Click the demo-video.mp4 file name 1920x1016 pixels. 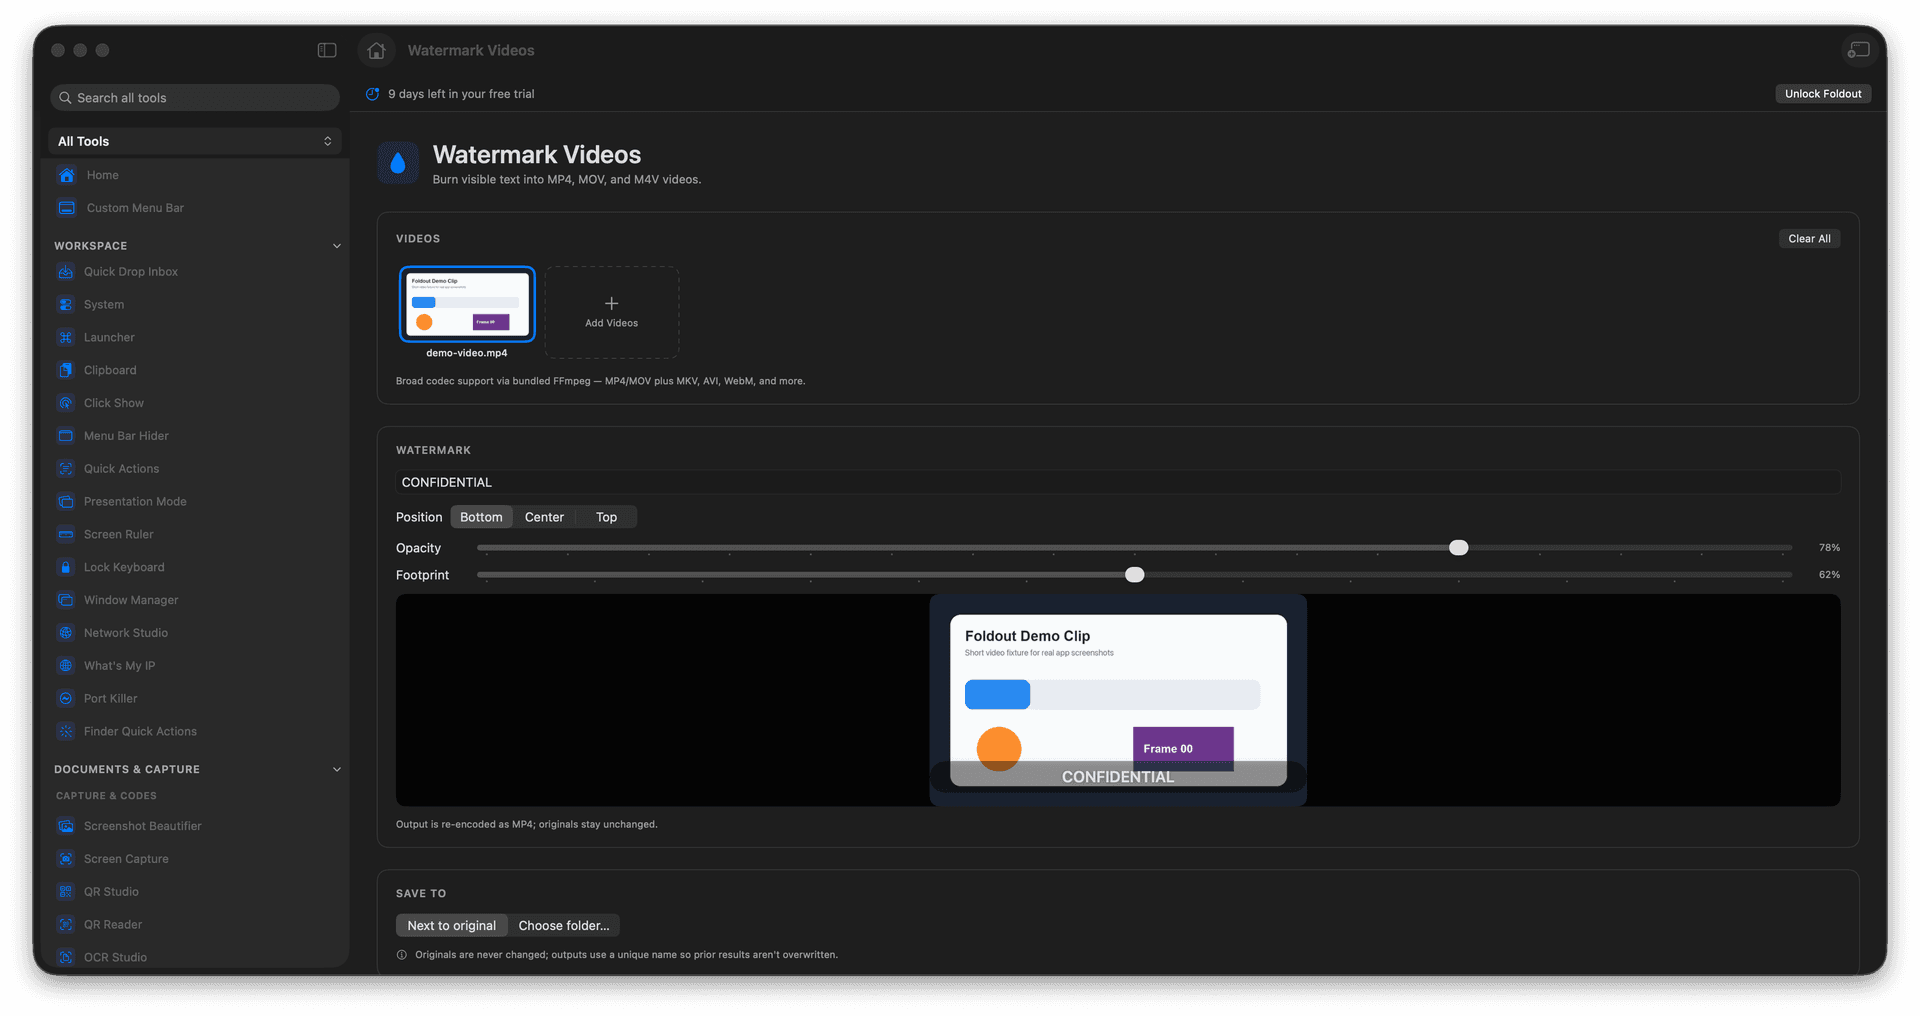467,353
